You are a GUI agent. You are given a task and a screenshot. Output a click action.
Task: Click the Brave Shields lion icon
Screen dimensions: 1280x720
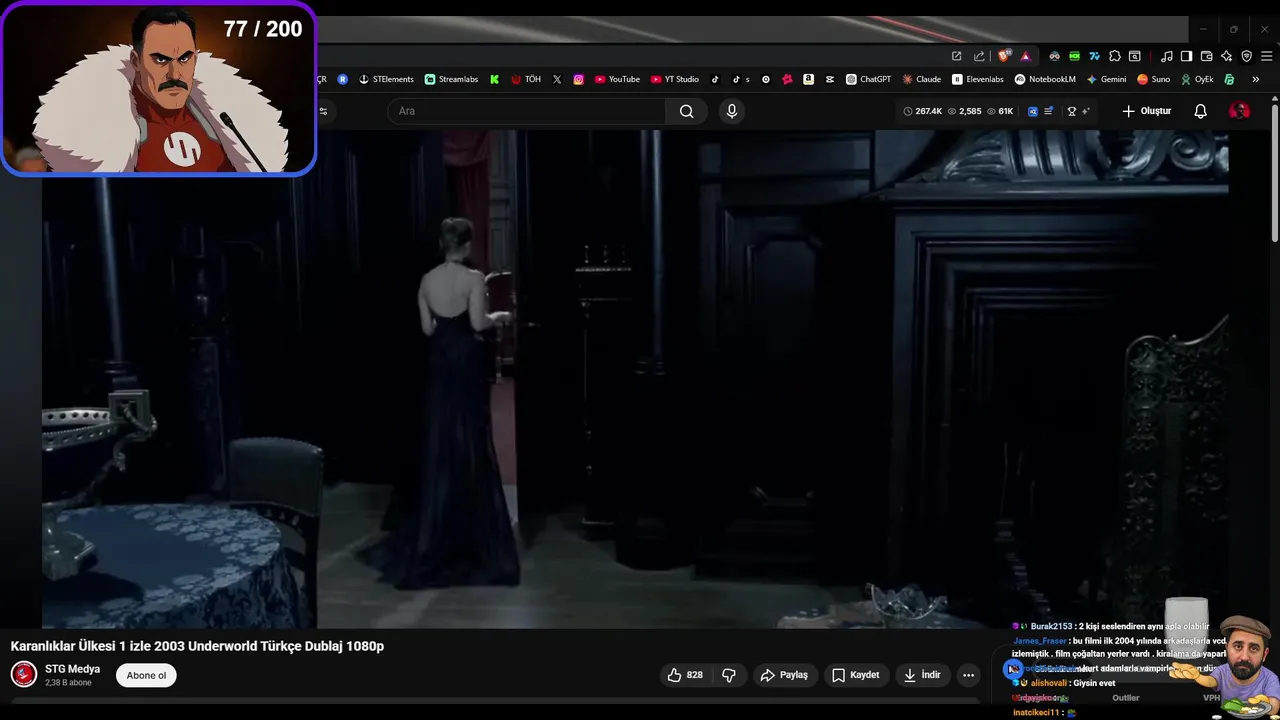(1004, 56)
